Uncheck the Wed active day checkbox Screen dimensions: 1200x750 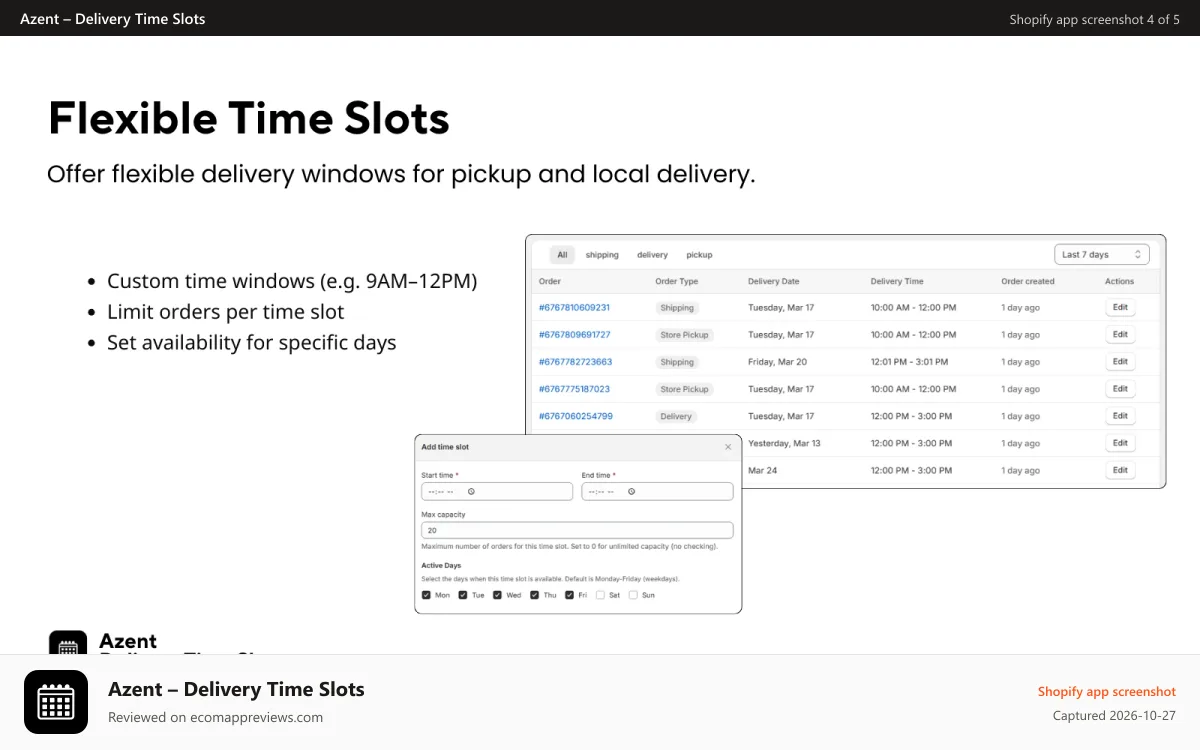tap(498, 595)
